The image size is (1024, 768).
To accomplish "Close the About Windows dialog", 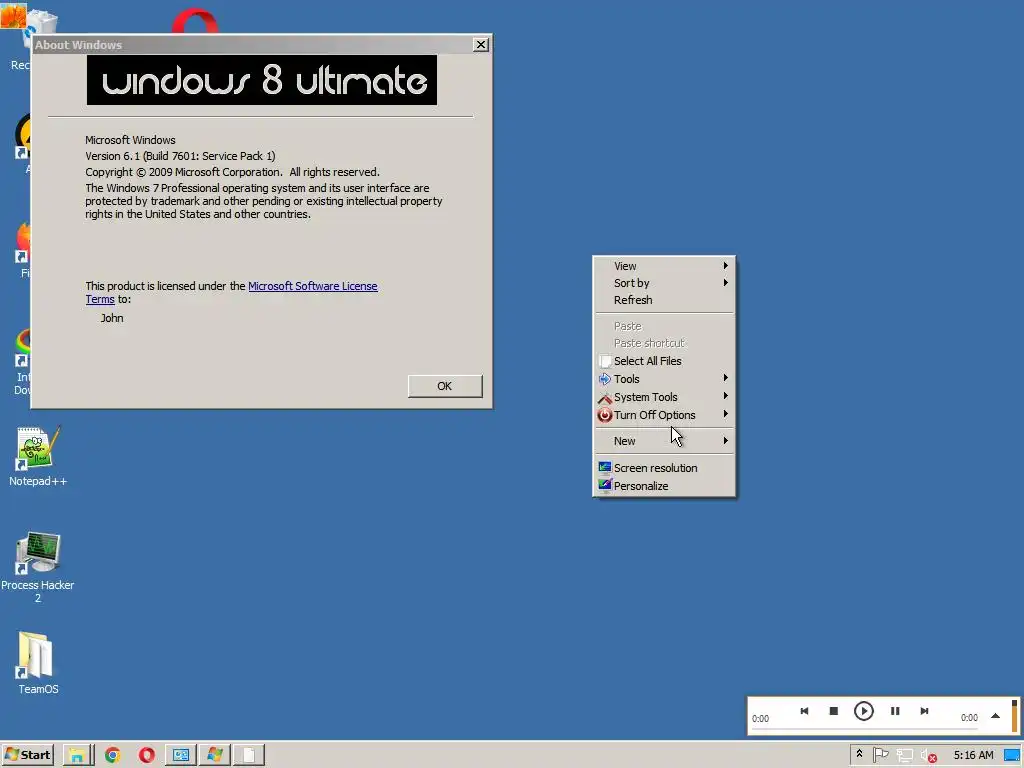I will click(x=481, y=44).
